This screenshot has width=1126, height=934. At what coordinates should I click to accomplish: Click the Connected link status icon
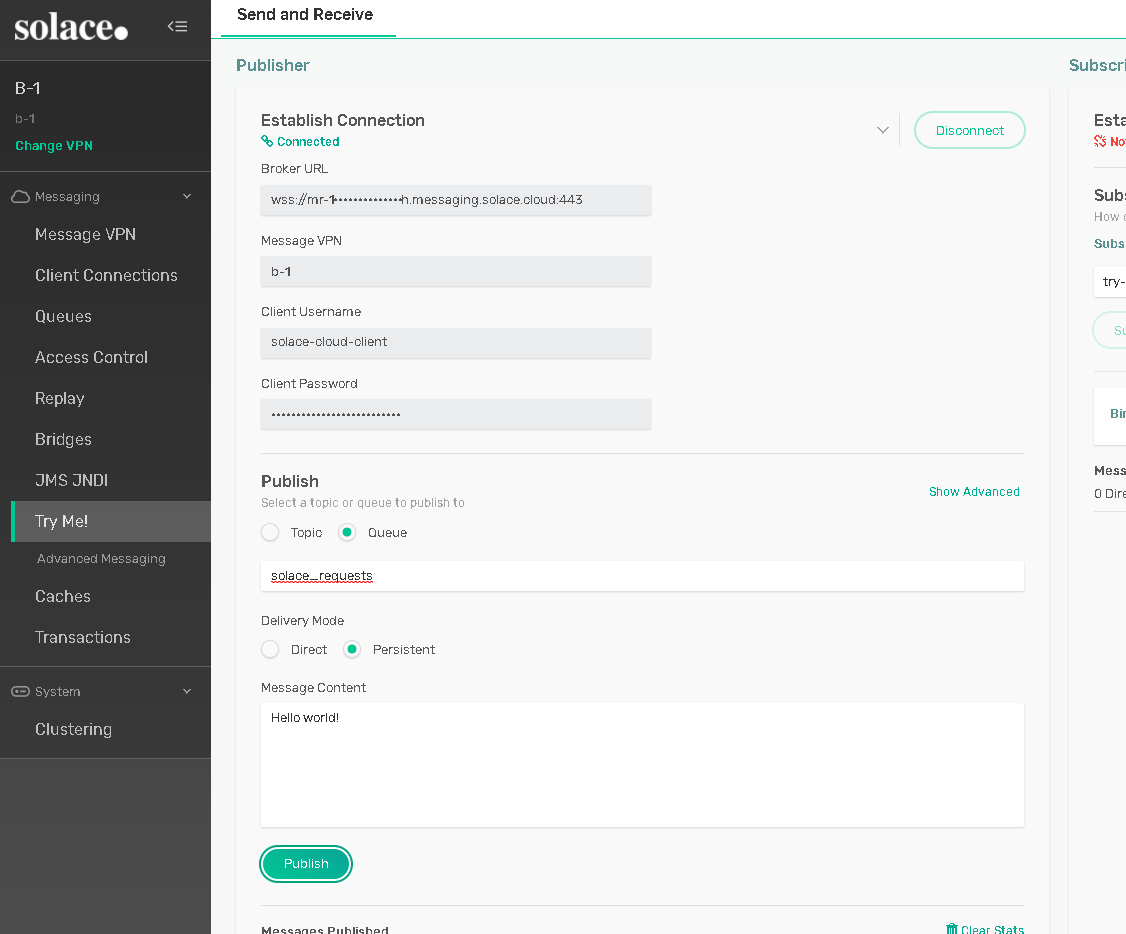pyautogui.click(x=267, y=142)
